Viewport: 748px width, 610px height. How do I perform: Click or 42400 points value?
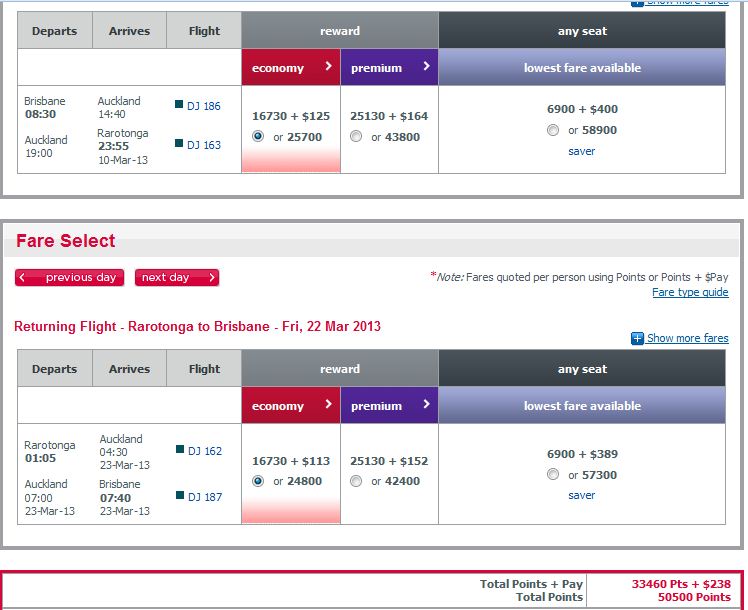tap(395, 481)
